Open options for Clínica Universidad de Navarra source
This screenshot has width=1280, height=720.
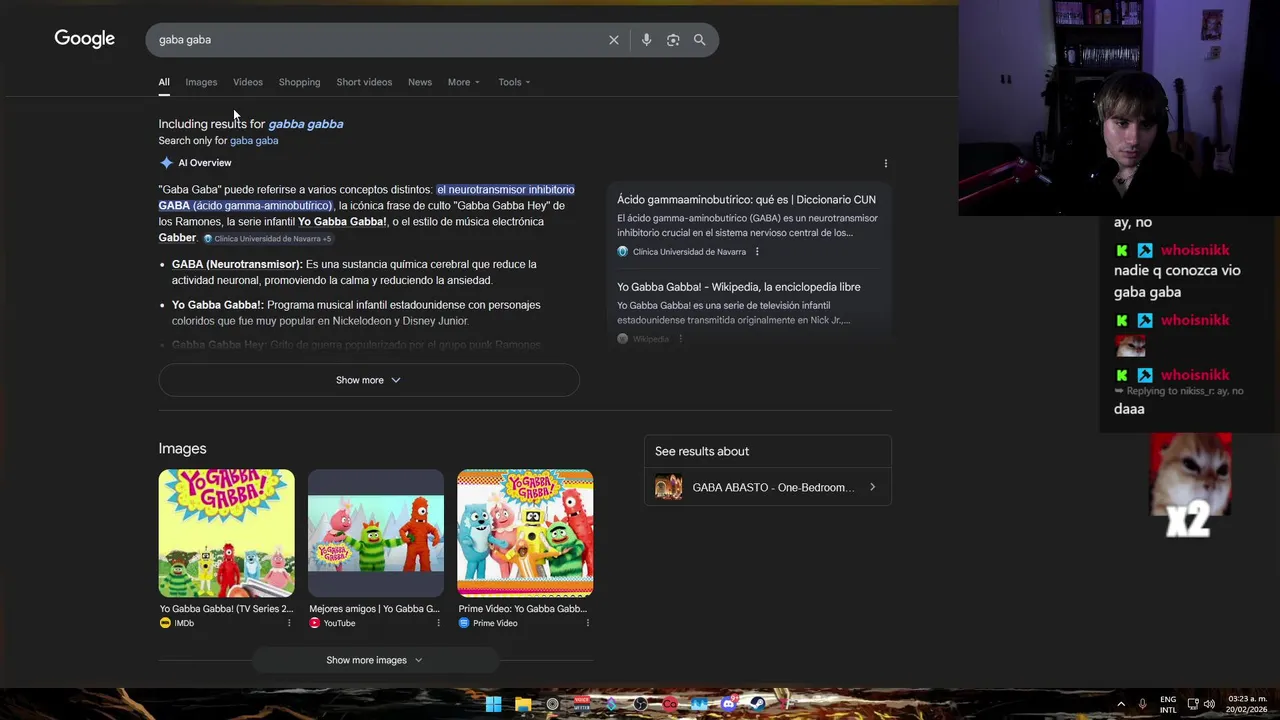757,252
